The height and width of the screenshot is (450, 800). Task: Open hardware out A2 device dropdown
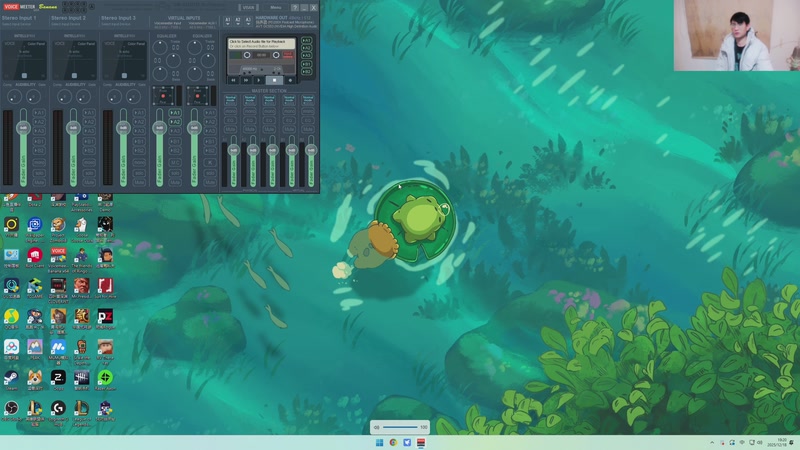tap(238, 21)
